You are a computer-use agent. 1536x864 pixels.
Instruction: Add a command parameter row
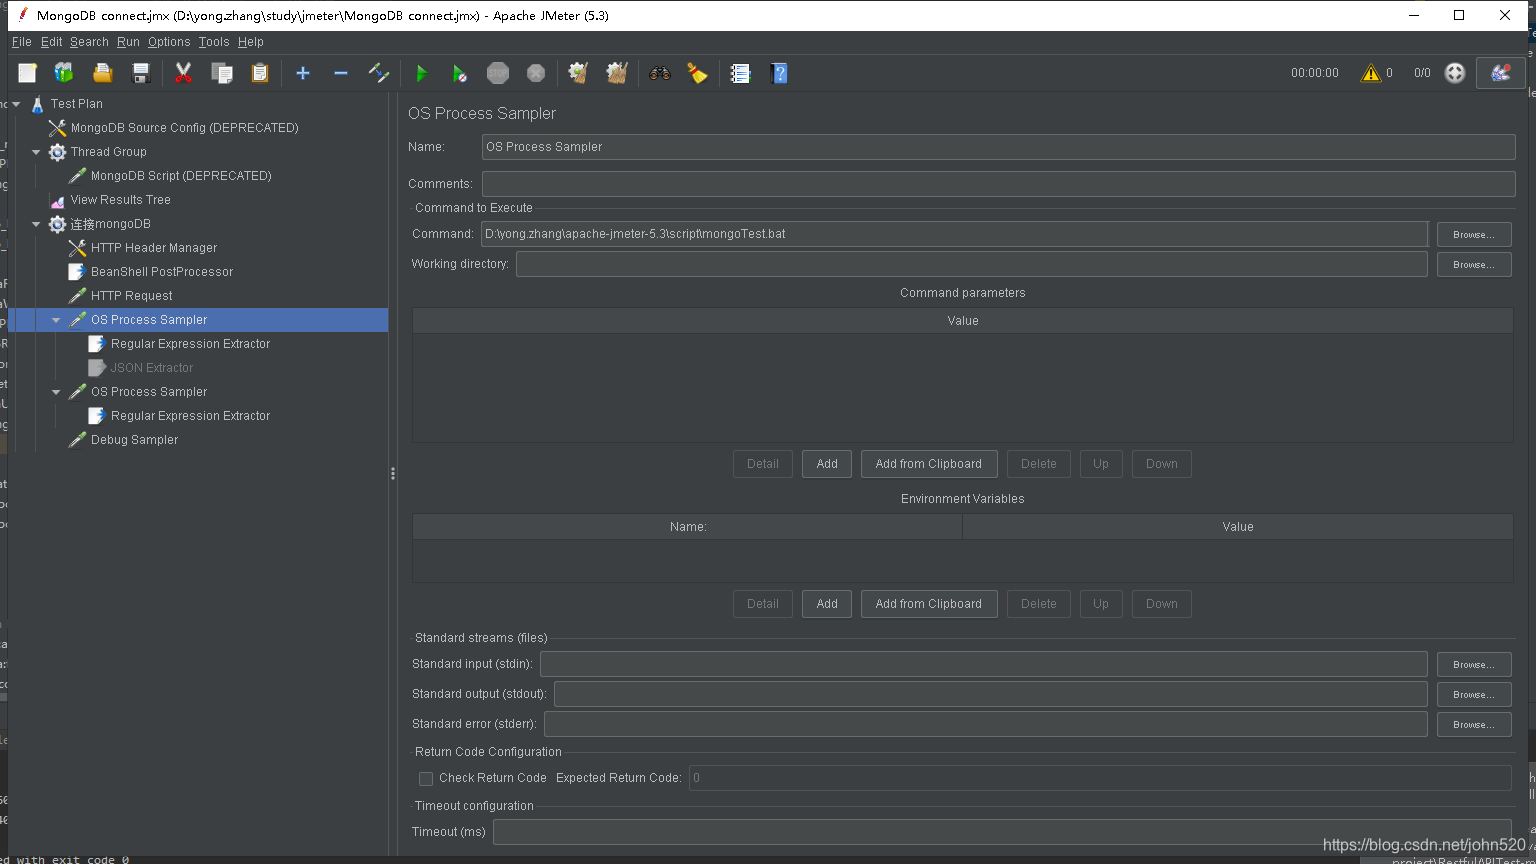827,464
